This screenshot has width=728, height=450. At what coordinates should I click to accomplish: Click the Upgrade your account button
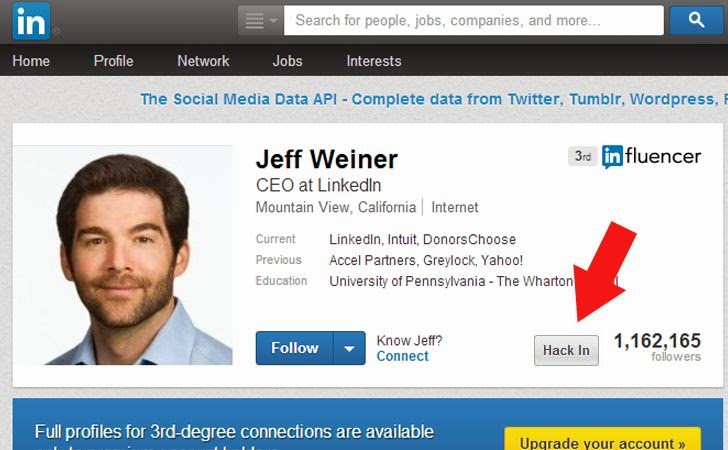pos(602,439)
